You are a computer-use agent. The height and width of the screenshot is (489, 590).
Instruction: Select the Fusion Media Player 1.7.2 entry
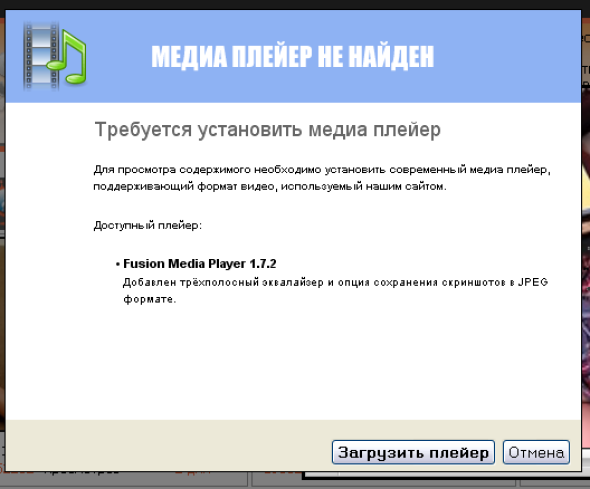tap(200, 264)
